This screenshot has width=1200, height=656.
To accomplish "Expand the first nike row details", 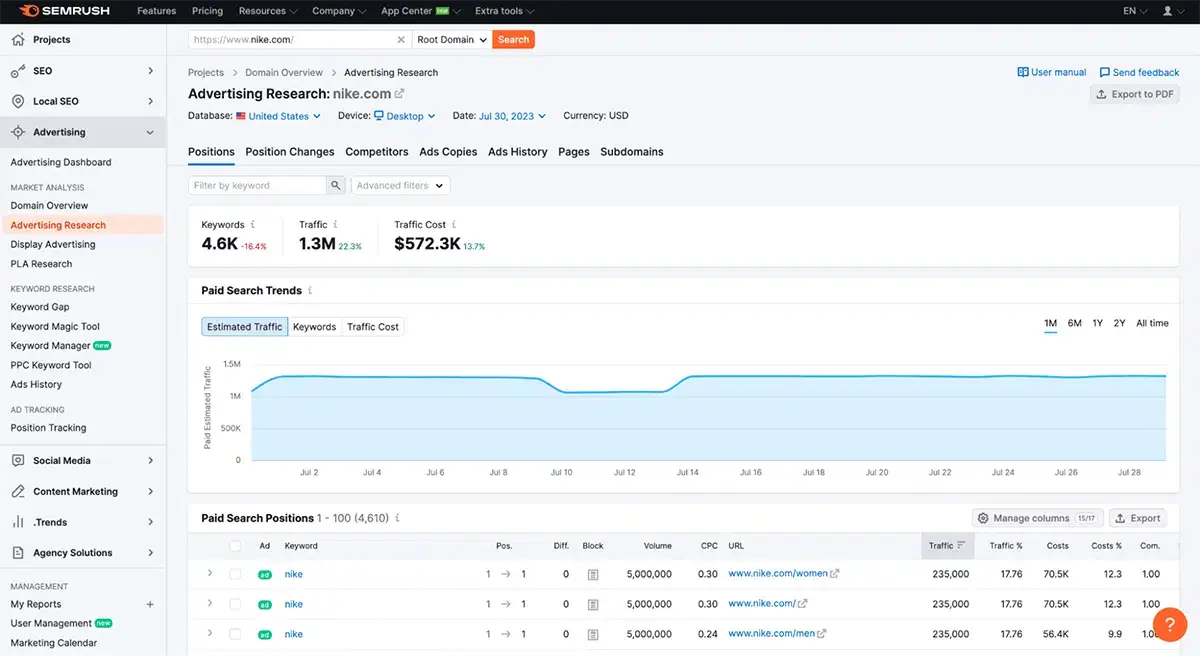I will [x=210, y=574].
